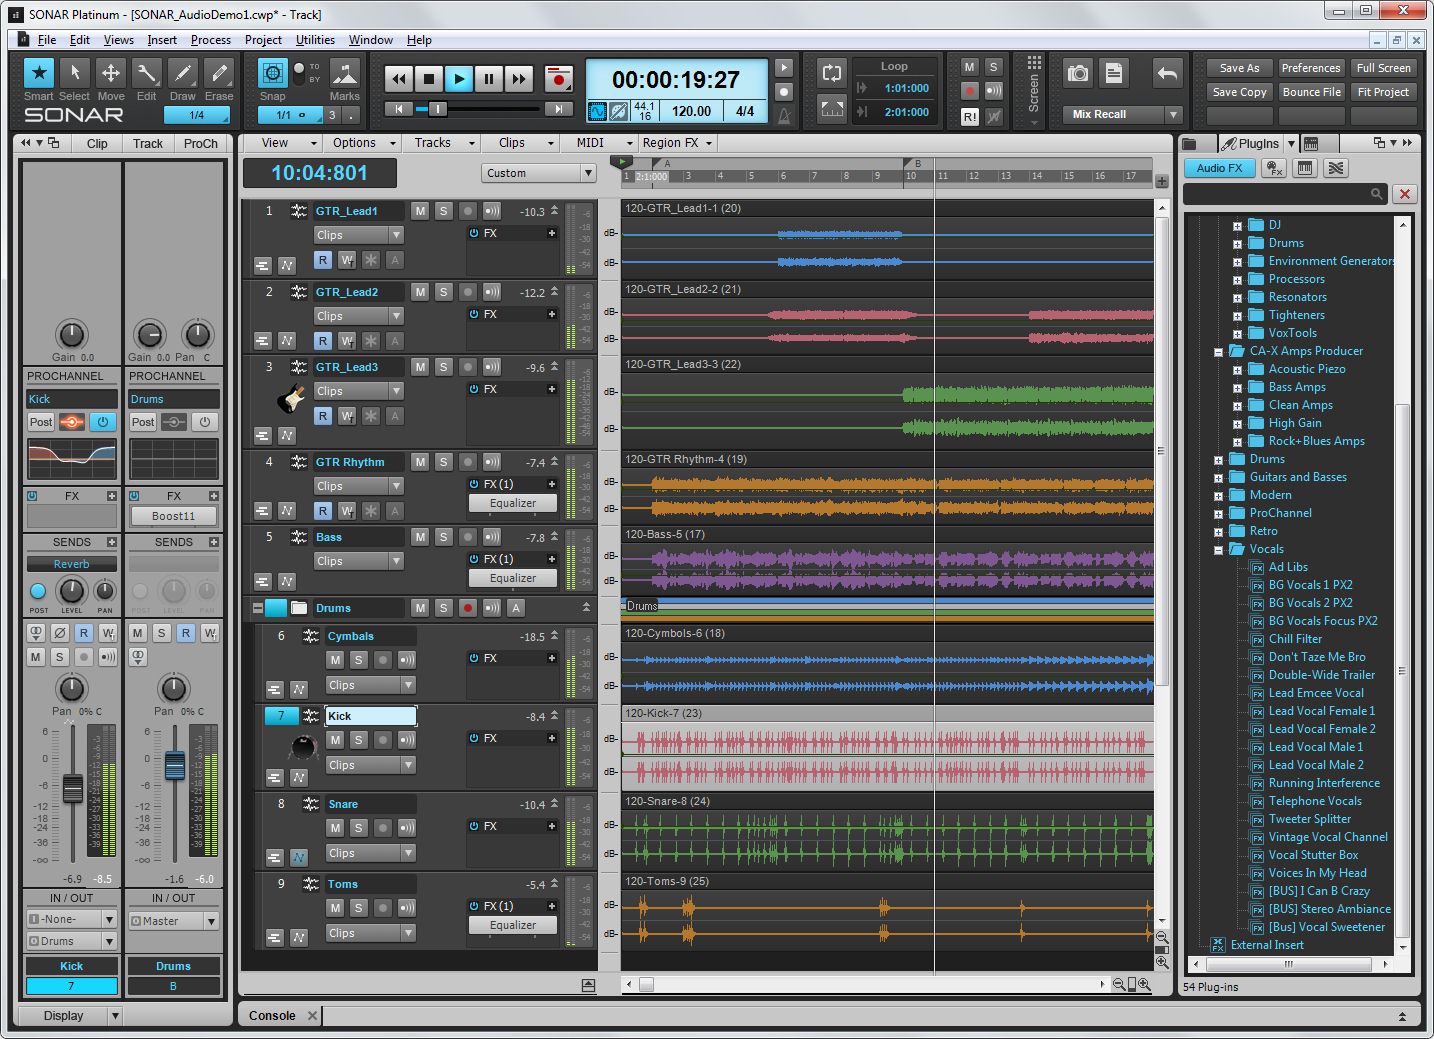Switch to Full Screen
This screenshot has height=1039, width=1434.
[1383, 68]
